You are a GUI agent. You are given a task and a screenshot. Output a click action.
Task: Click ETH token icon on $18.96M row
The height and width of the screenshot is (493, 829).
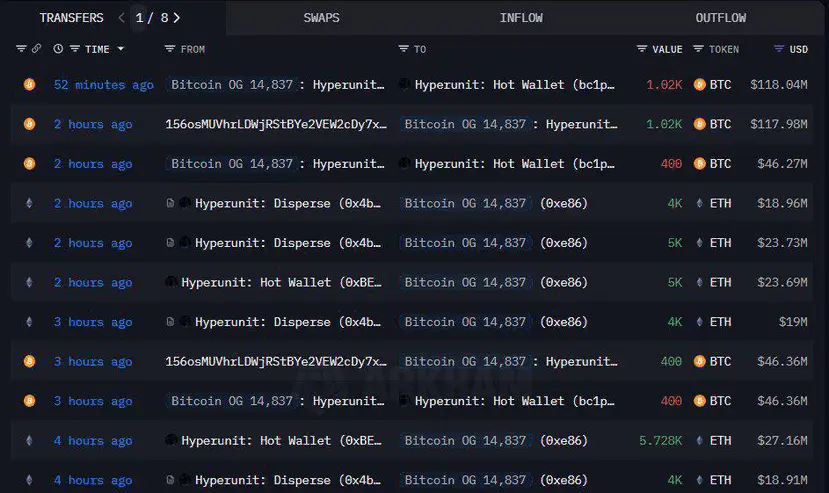(699, 203)
